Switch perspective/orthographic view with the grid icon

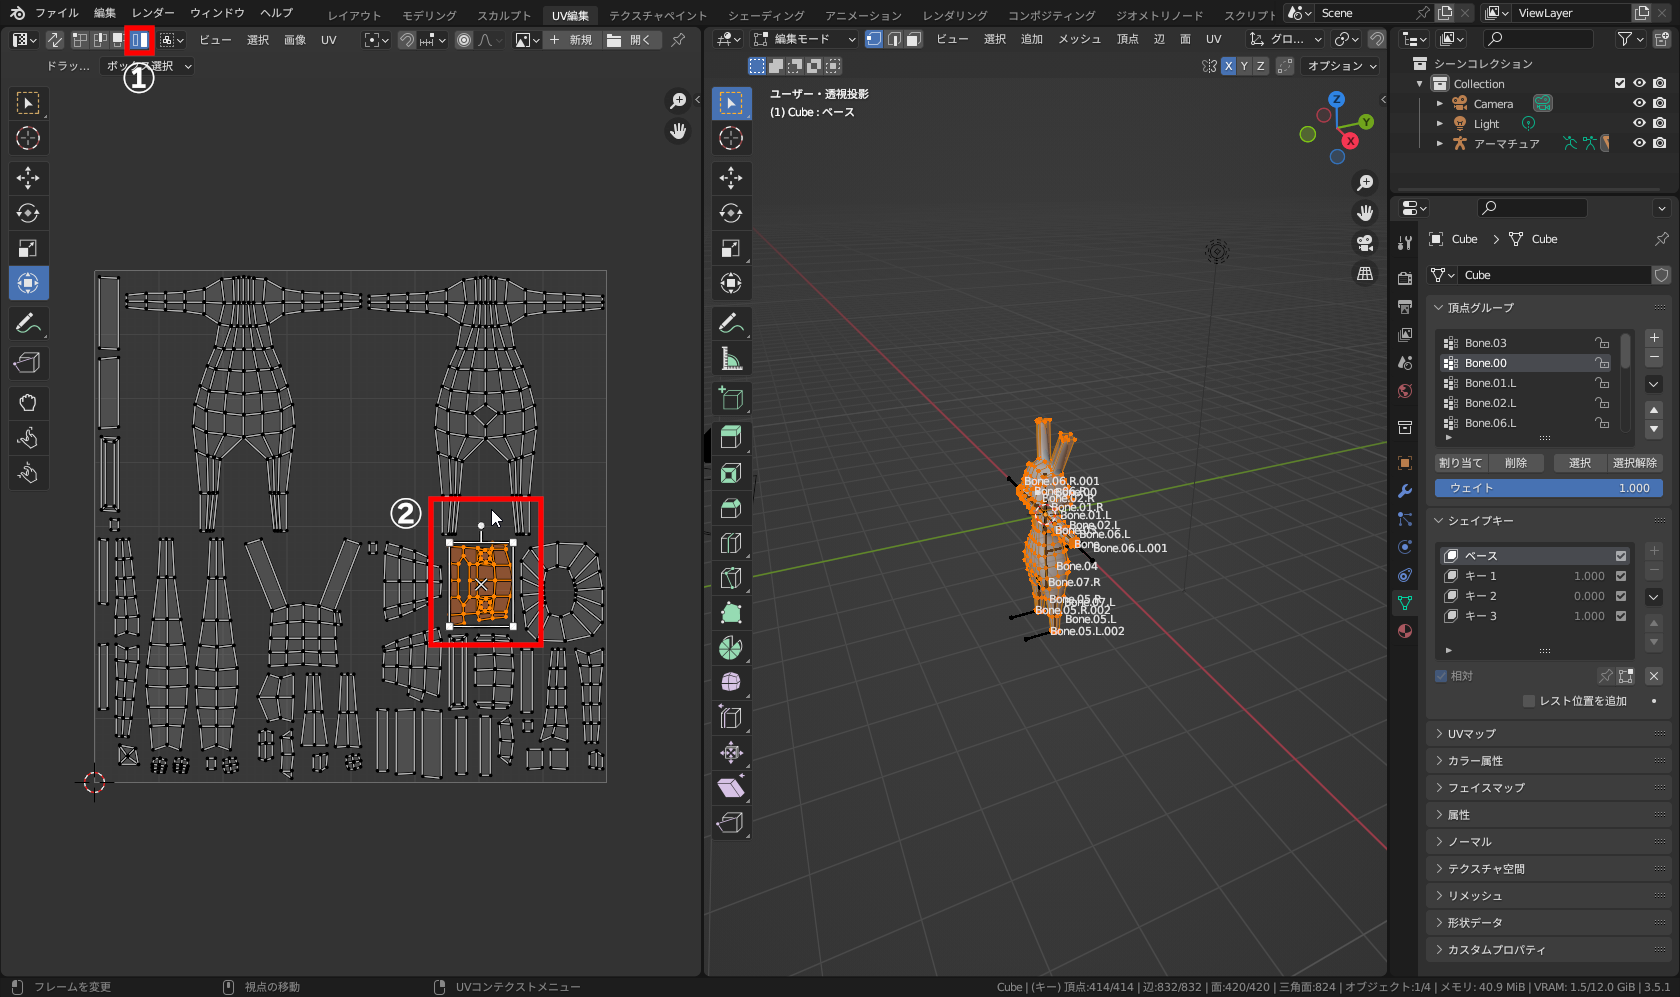[x=1365, y=274]
